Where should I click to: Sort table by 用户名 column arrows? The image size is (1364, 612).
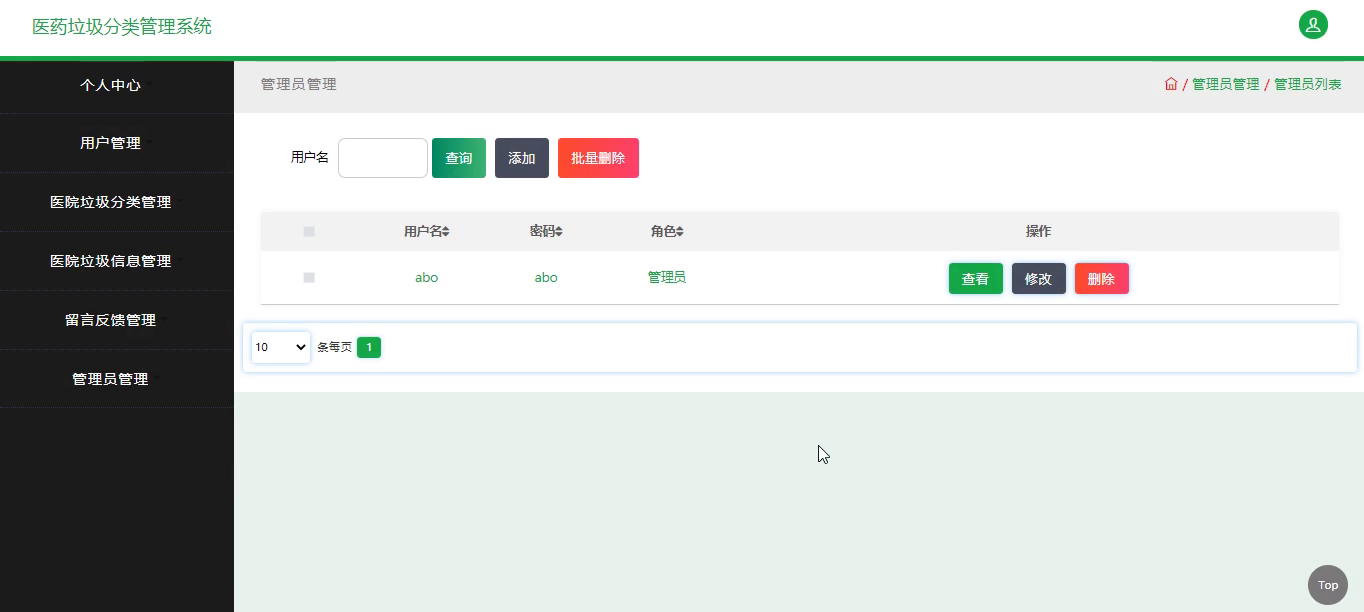446,232
